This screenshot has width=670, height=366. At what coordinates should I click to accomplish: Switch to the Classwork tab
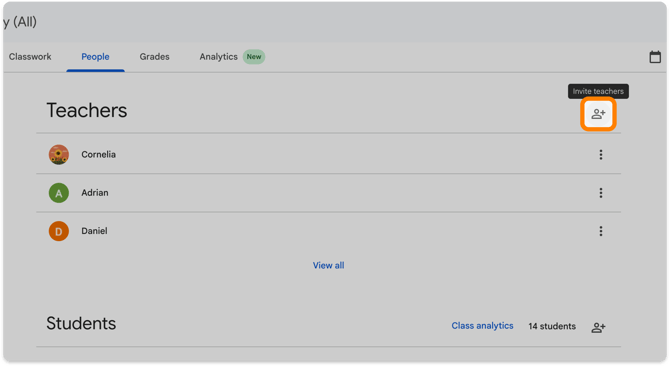point(30,57)
